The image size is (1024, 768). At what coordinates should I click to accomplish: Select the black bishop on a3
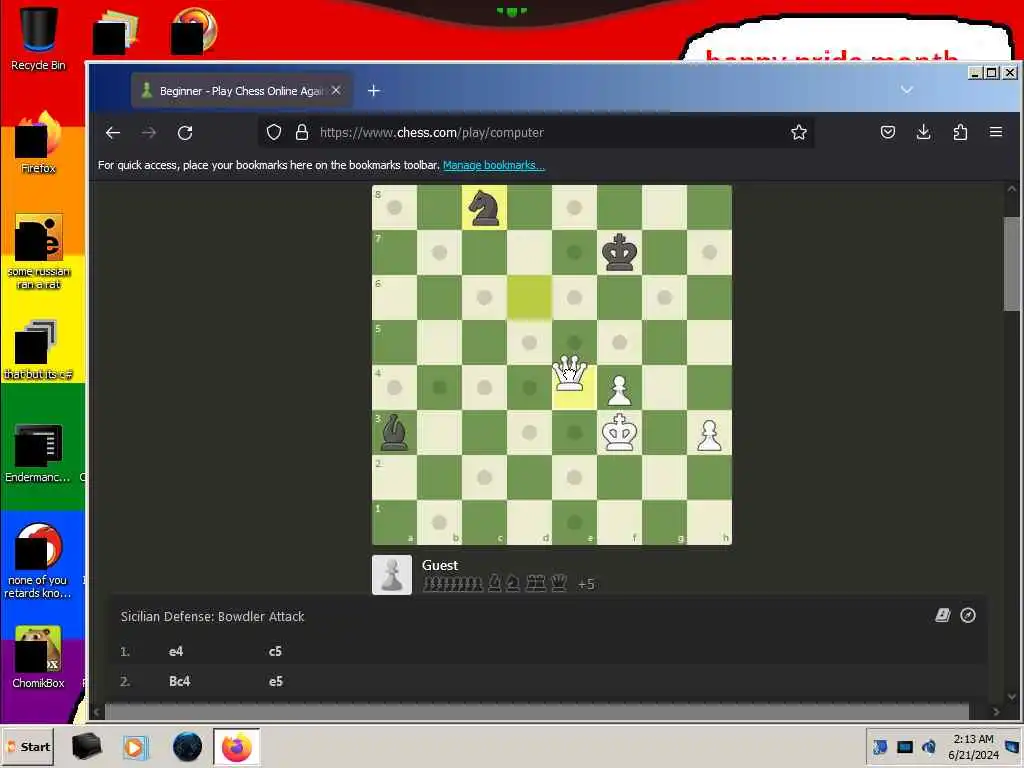394,432
